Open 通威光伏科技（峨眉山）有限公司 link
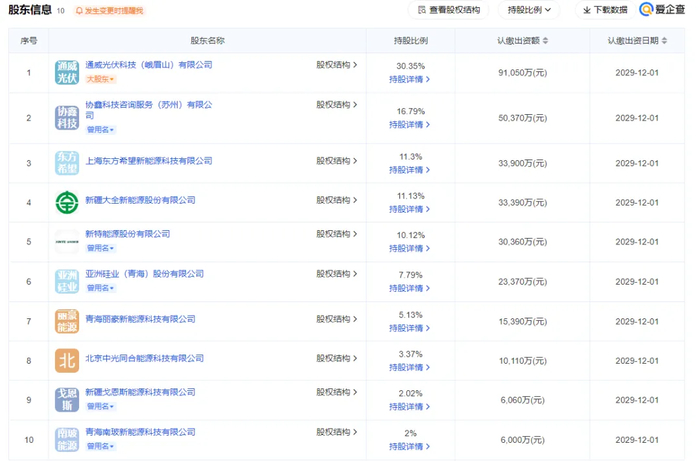Screen dimensions: 700x461 click(149, 65)
